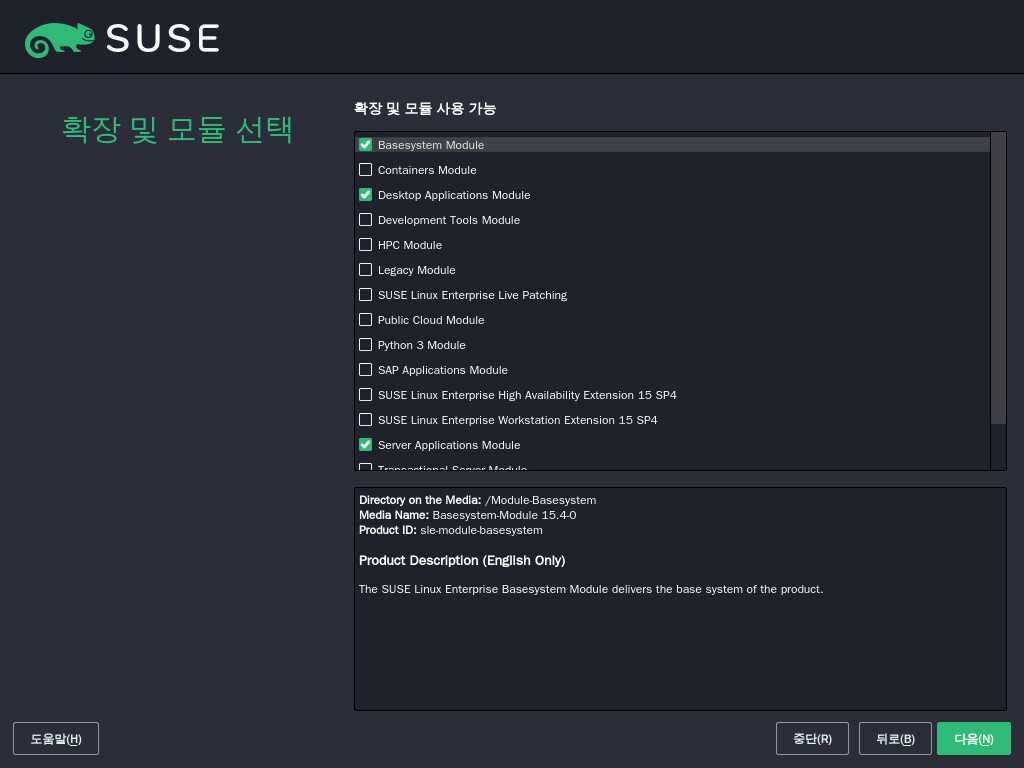Screen dimensions: 1024x768
Task: Check Workstation Extension 15 SP4 box
Action: tap(366, 420)
